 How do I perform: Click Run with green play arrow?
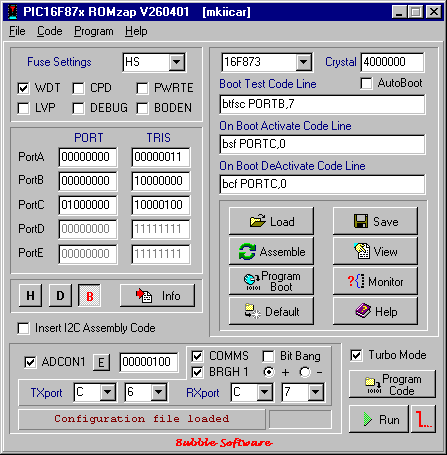pyautogui.click(x=379, y=419)
